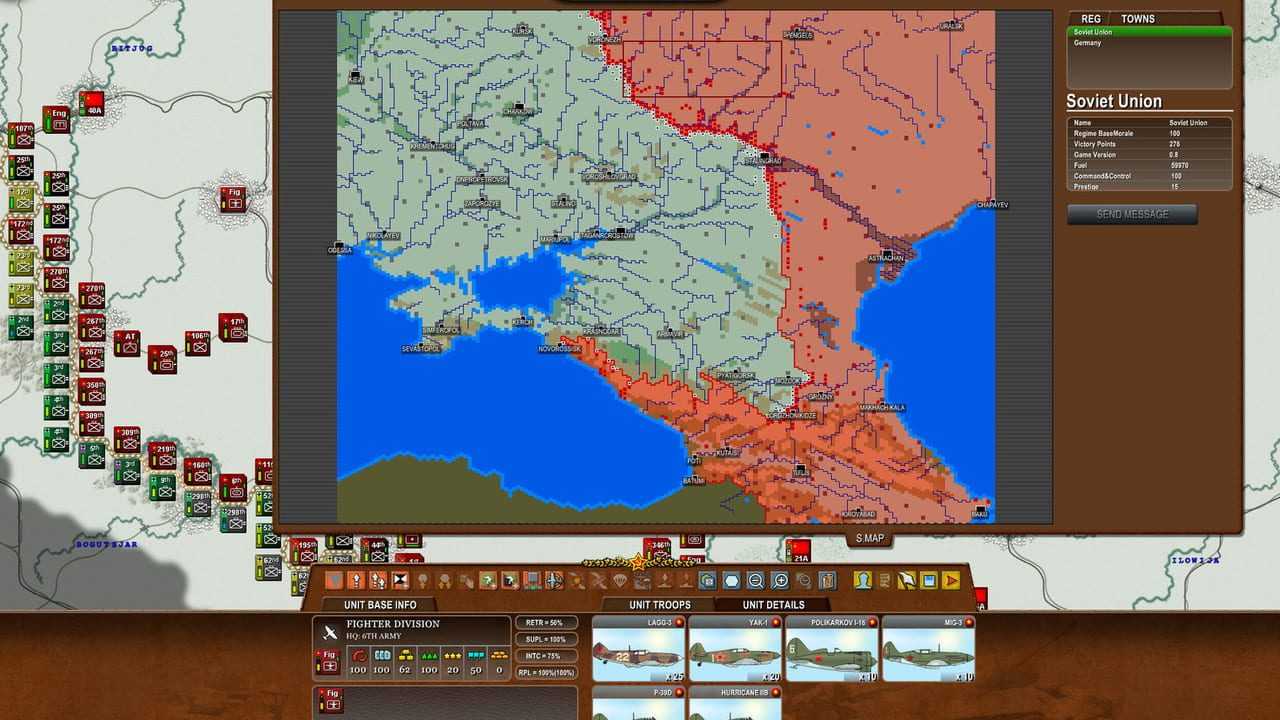Select the YAK-1 aircraft card
This screenshot has width=1280, height=720.
click(x=735, y=649)
